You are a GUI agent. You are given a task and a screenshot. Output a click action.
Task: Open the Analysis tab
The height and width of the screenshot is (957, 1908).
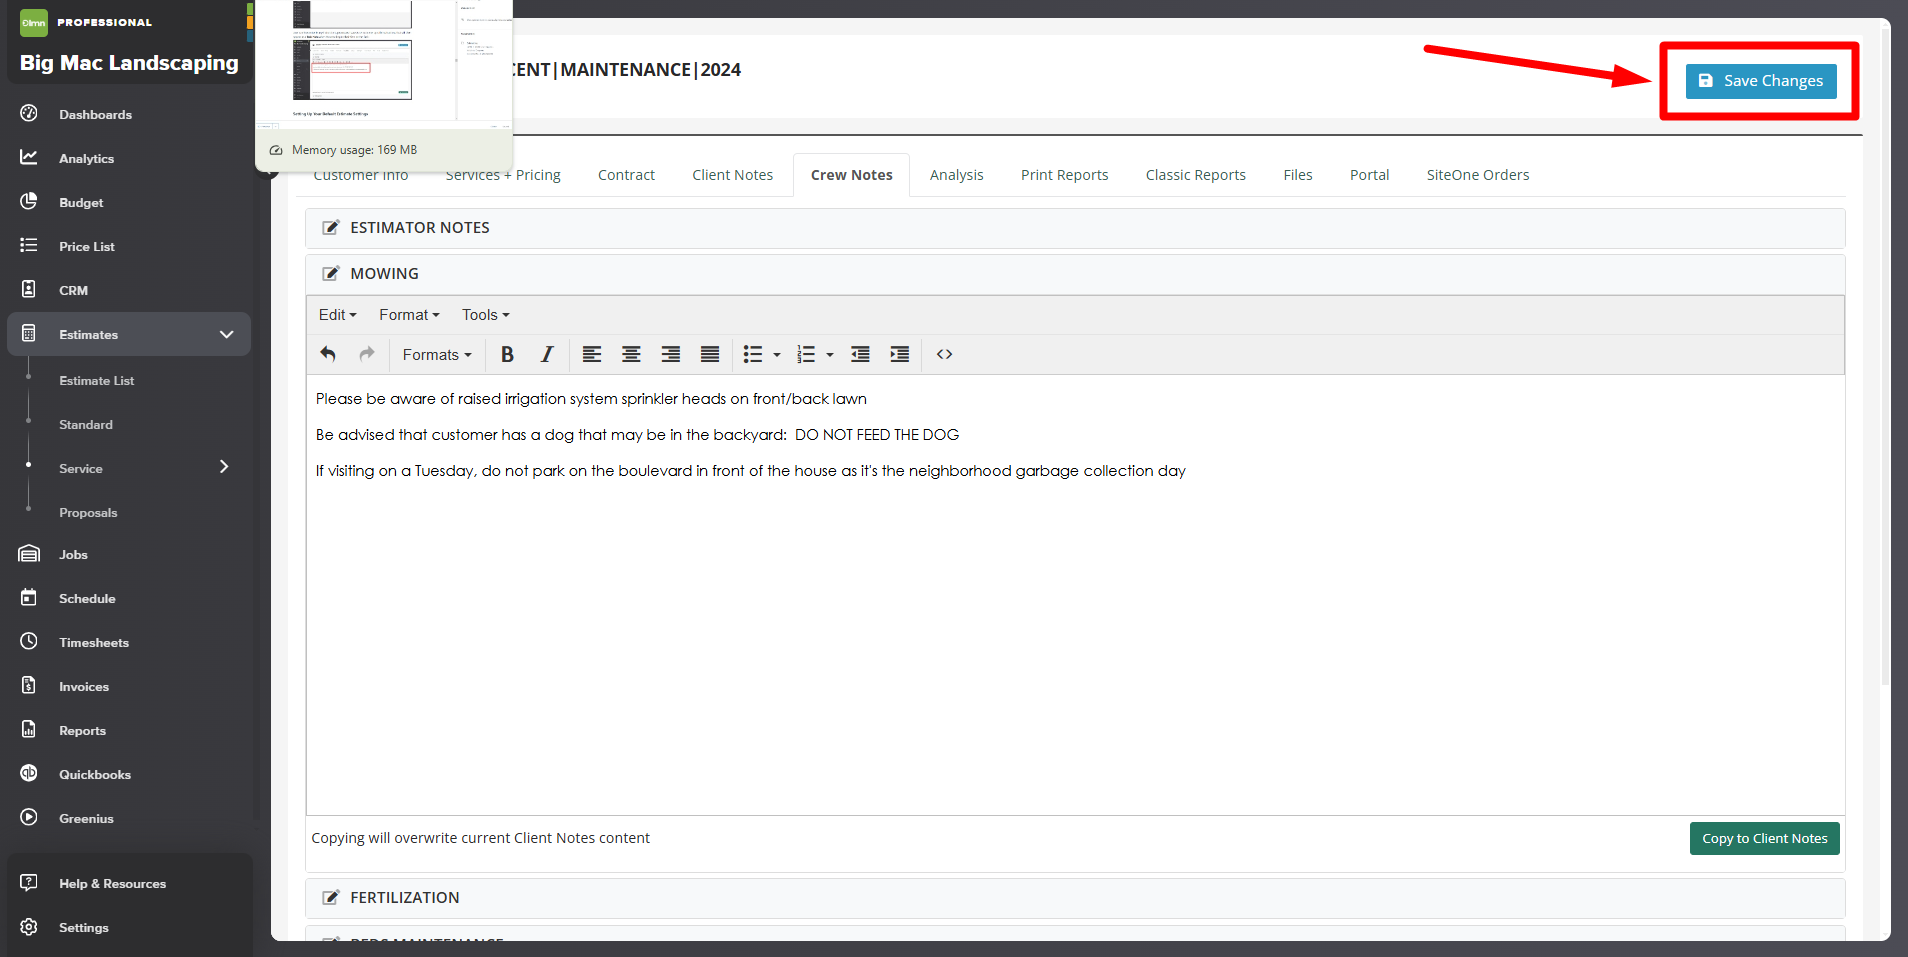pyautogui.click(x=957, y=175)
